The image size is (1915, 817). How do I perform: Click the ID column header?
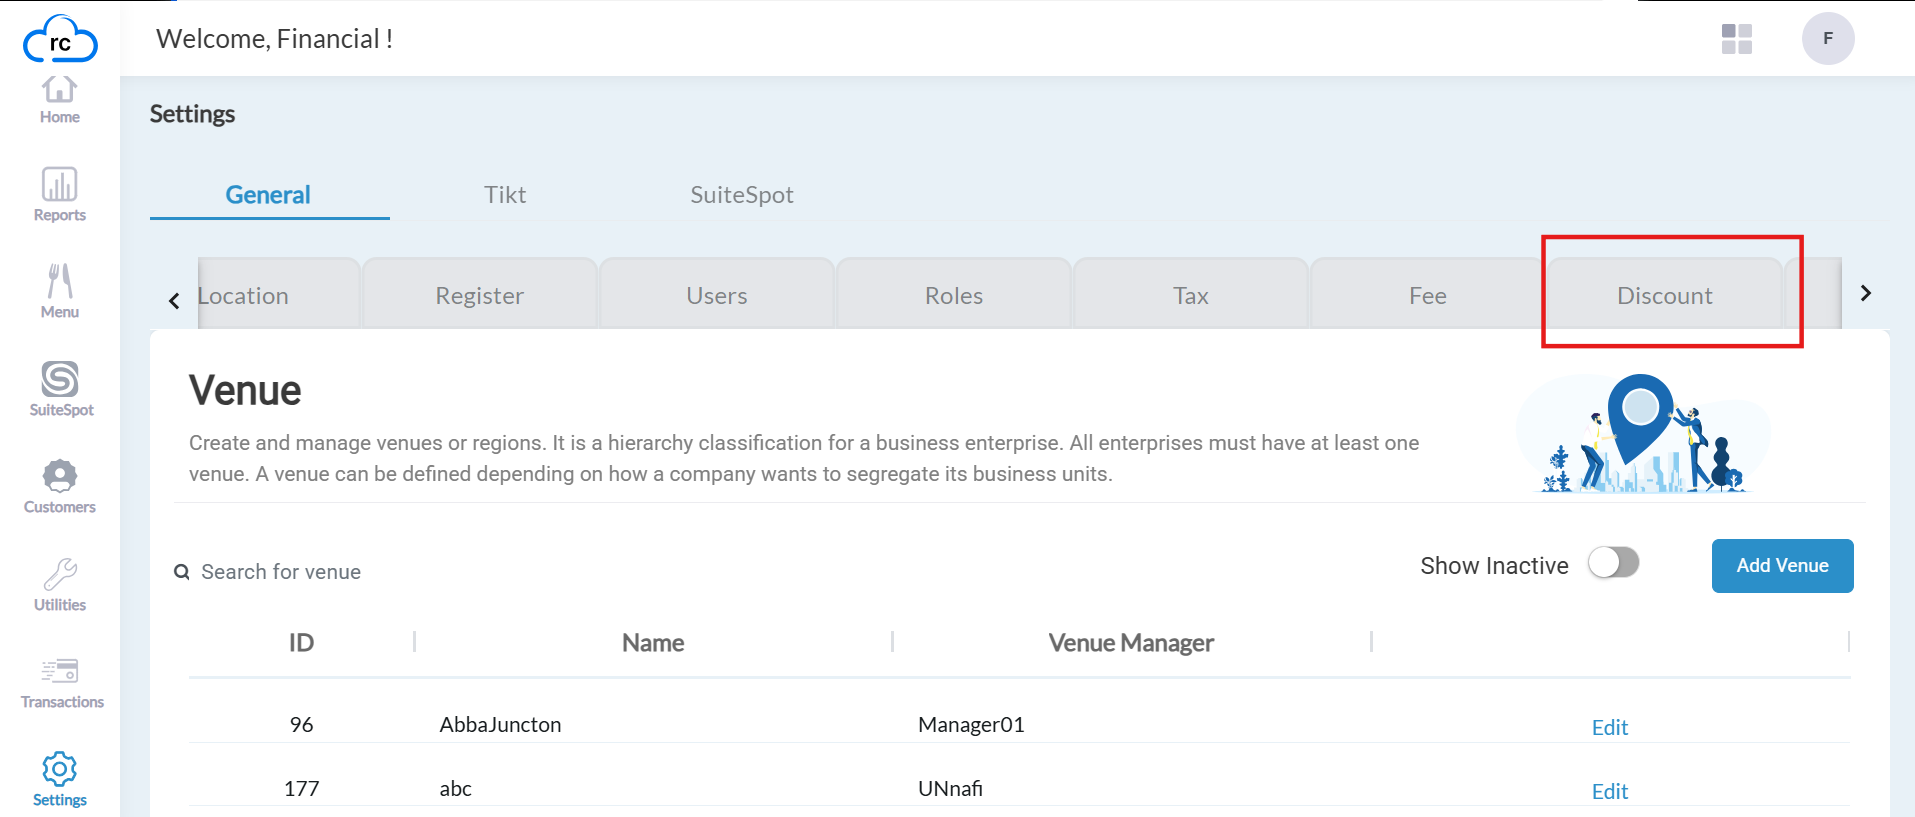(301, 643)
